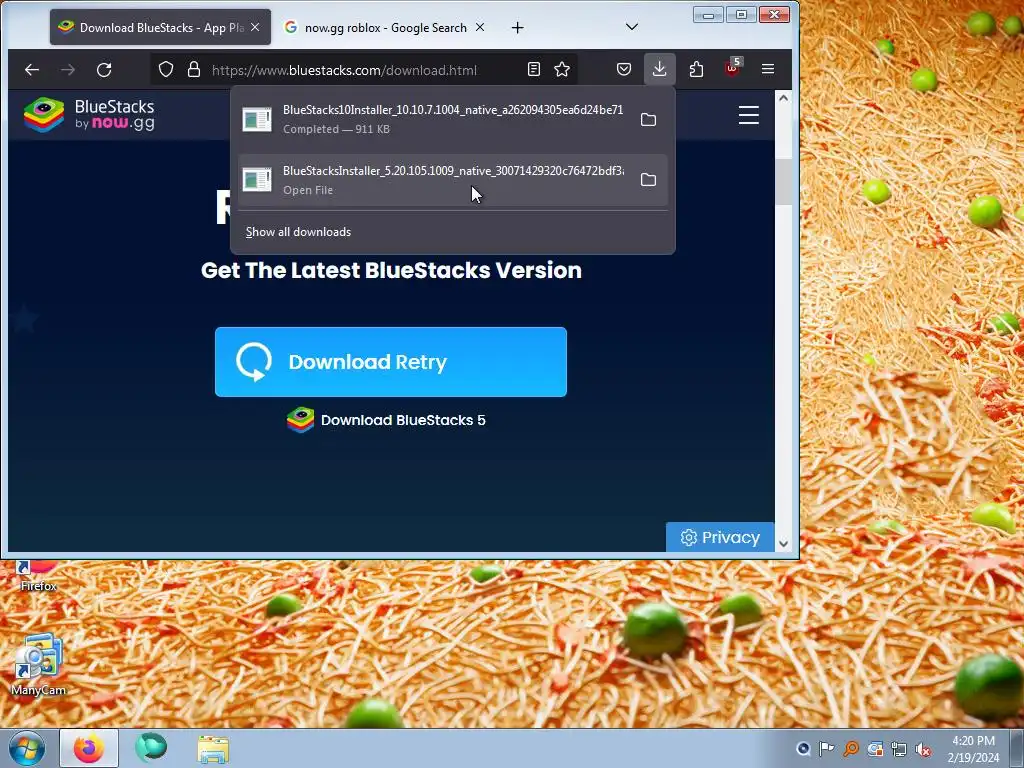Open Firefox application menu hamburger
1024x768 pixels.
tap(768, 69)
